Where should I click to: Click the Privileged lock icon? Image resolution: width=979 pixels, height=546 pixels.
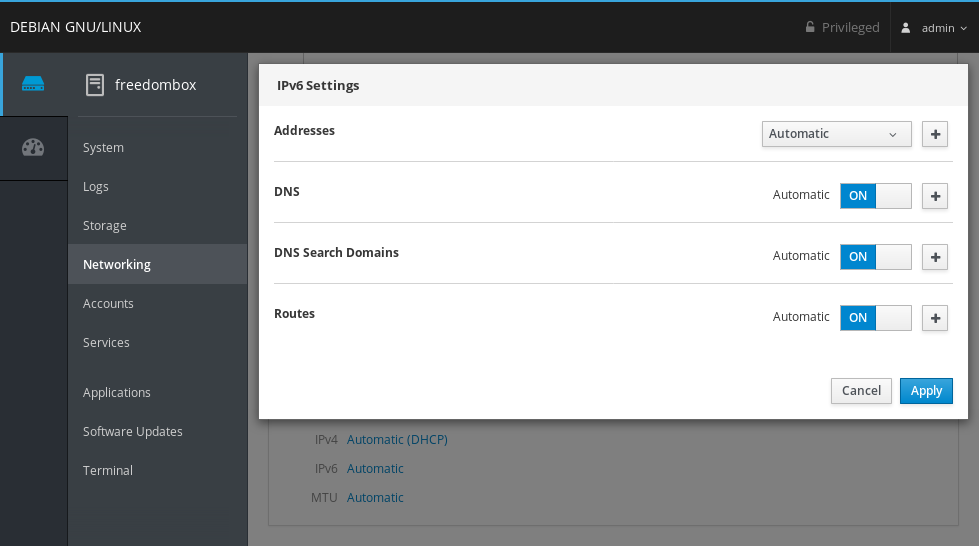point(810,27)
